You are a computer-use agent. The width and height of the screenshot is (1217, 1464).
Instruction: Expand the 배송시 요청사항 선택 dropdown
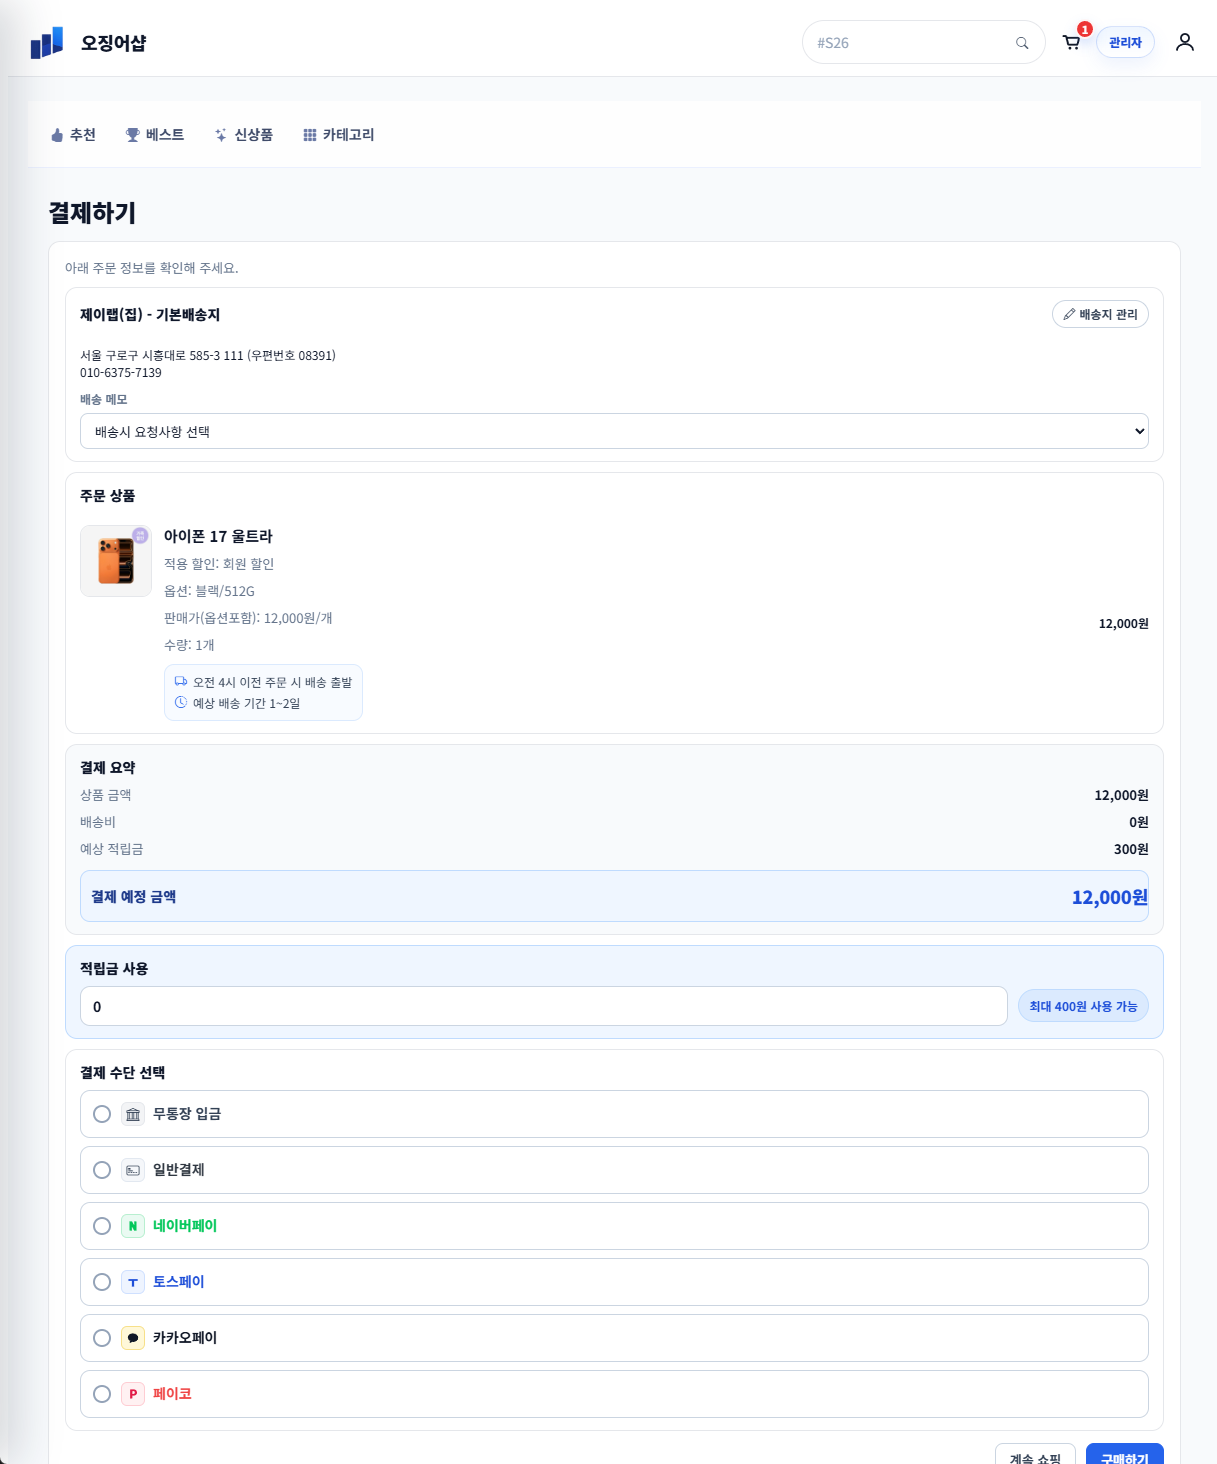tap(614, 431)
